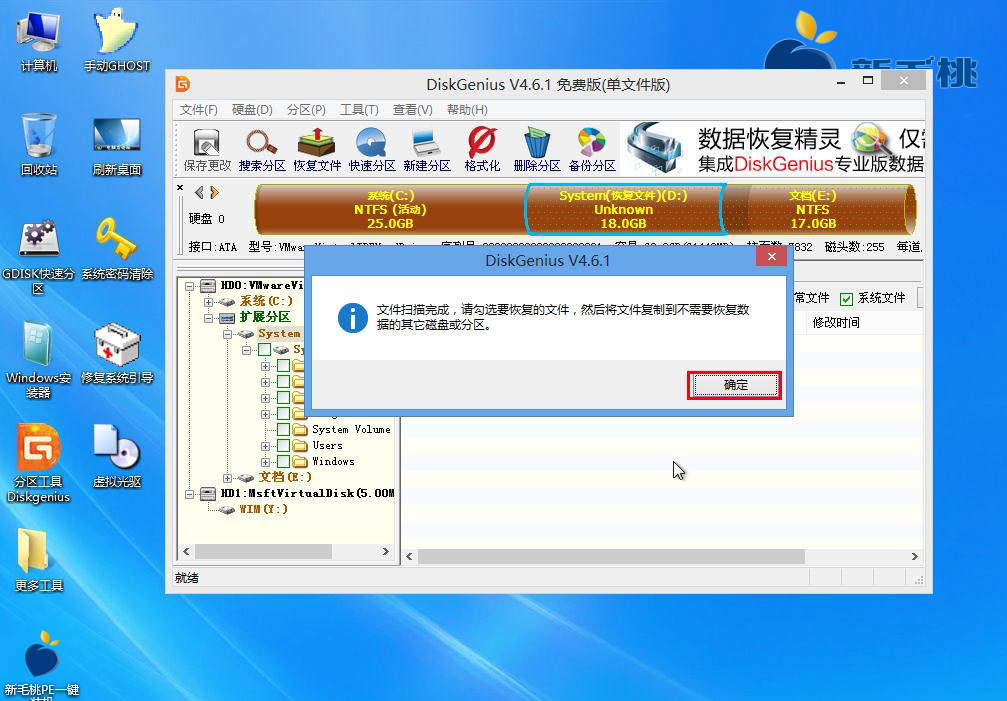
Task: Select the 文档(E:) NTFS 17.0GB partition bar
Action: (x=819, y=209)
